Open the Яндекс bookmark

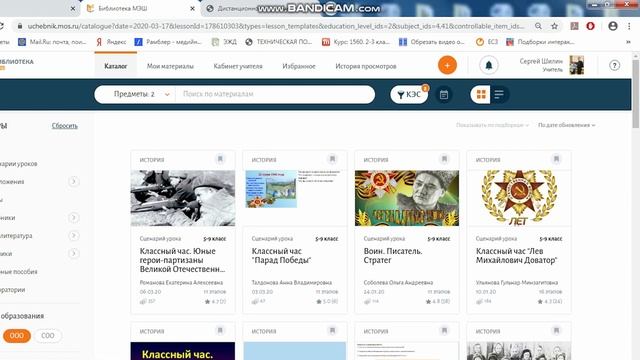coord(111,42)
